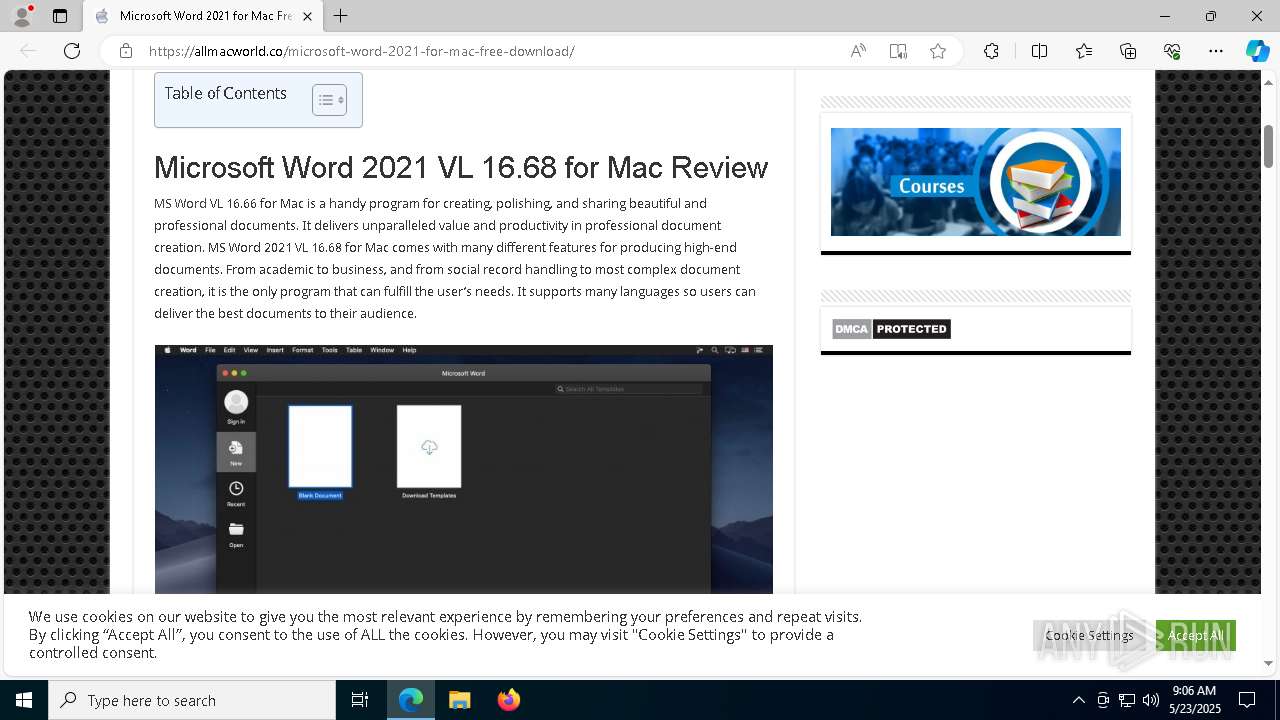The height and width of the screenshot is (720, 1280).
Task: Add this page to favorites
Action: pos(938,51)
